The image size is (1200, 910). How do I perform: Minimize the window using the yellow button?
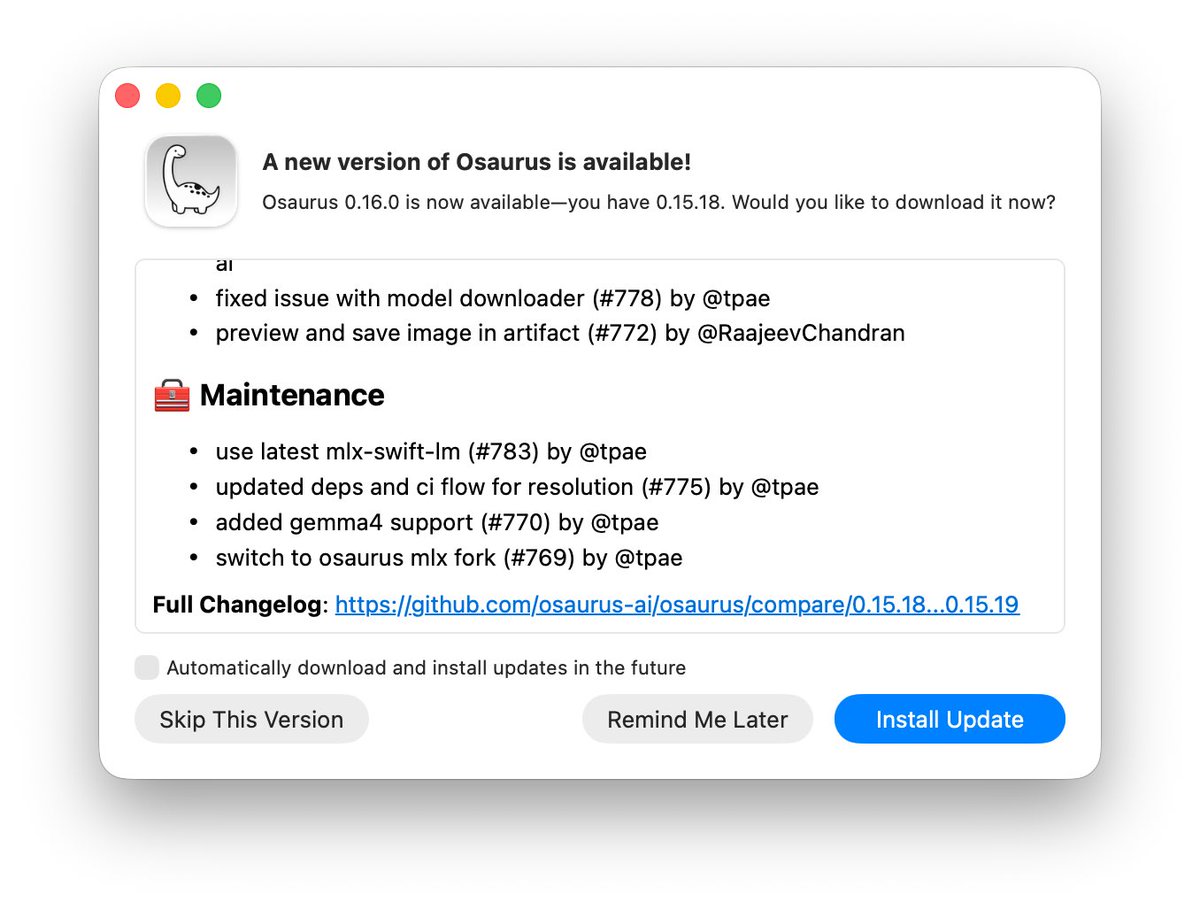(x=168, y=96)
